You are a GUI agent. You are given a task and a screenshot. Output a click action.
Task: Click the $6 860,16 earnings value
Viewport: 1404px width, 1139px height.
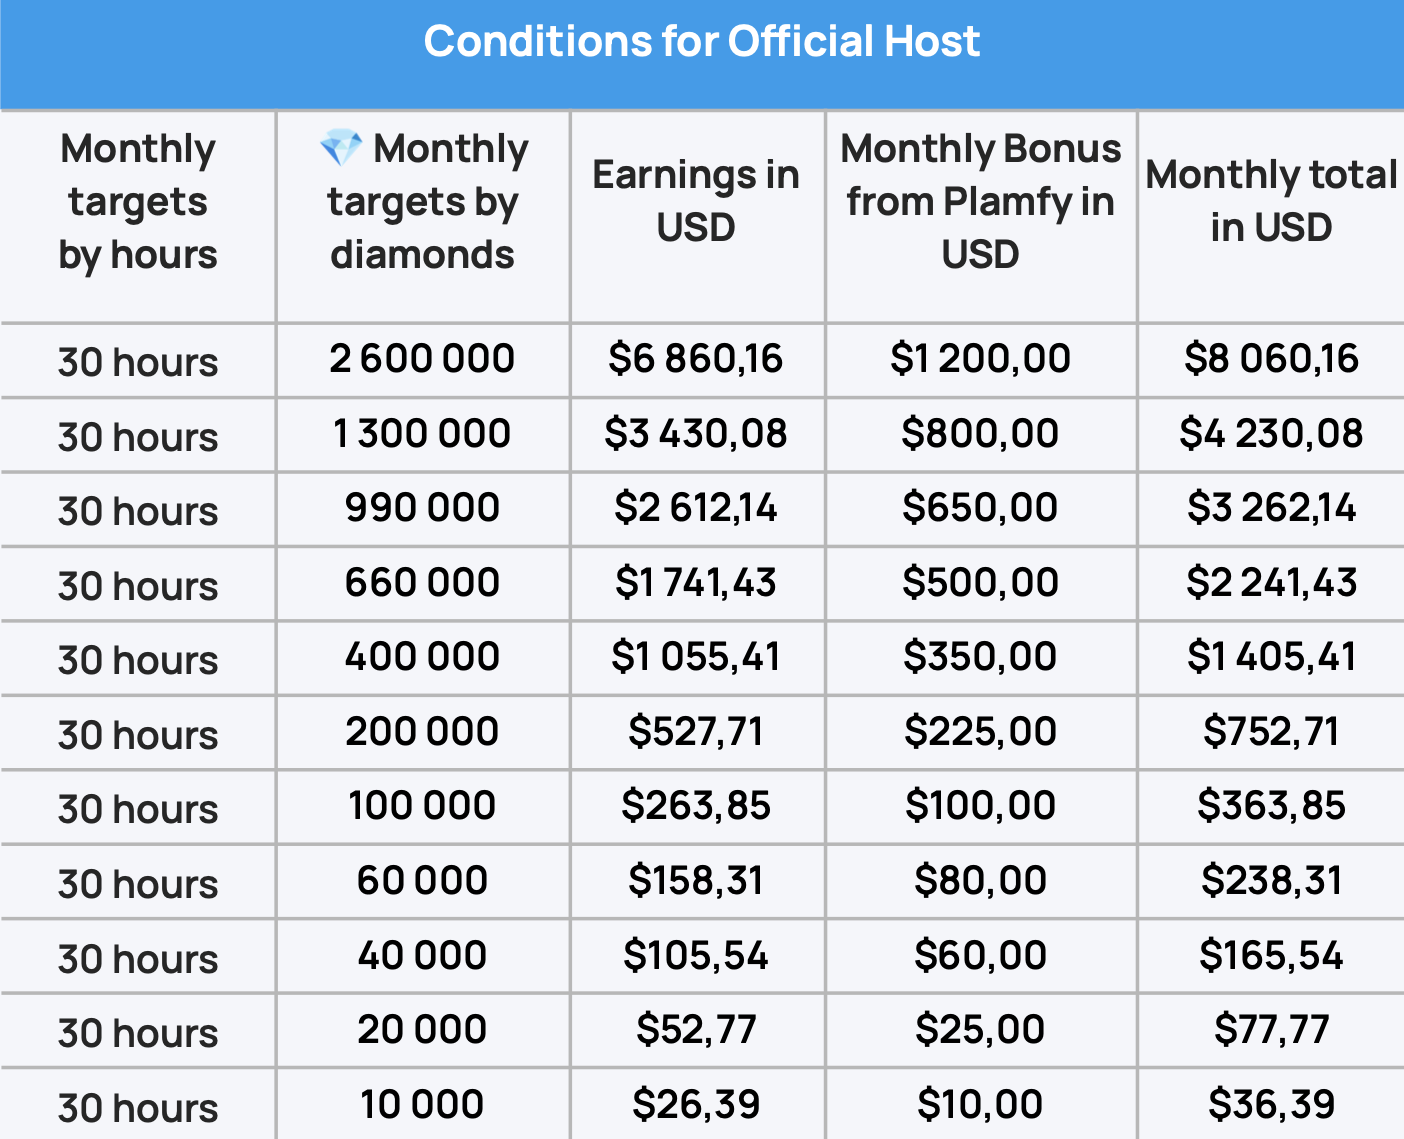696,359
